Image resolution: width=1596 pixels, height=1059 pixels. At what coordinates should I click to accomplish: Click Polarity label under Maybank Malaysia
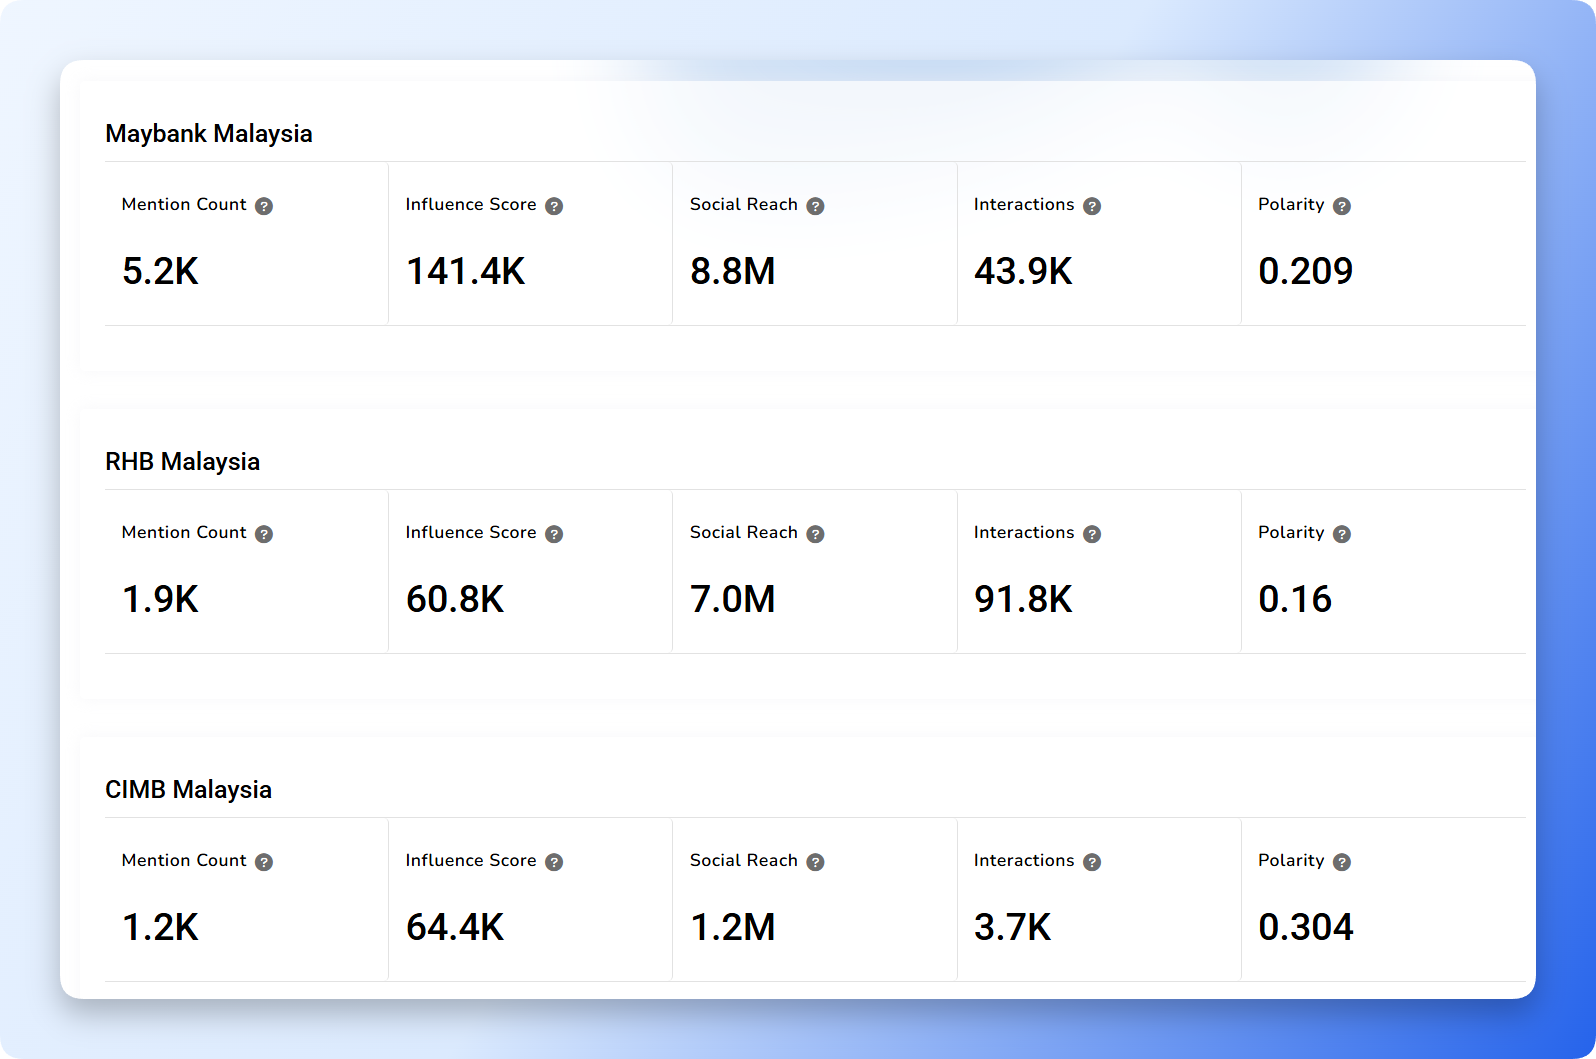[1291, 205]
